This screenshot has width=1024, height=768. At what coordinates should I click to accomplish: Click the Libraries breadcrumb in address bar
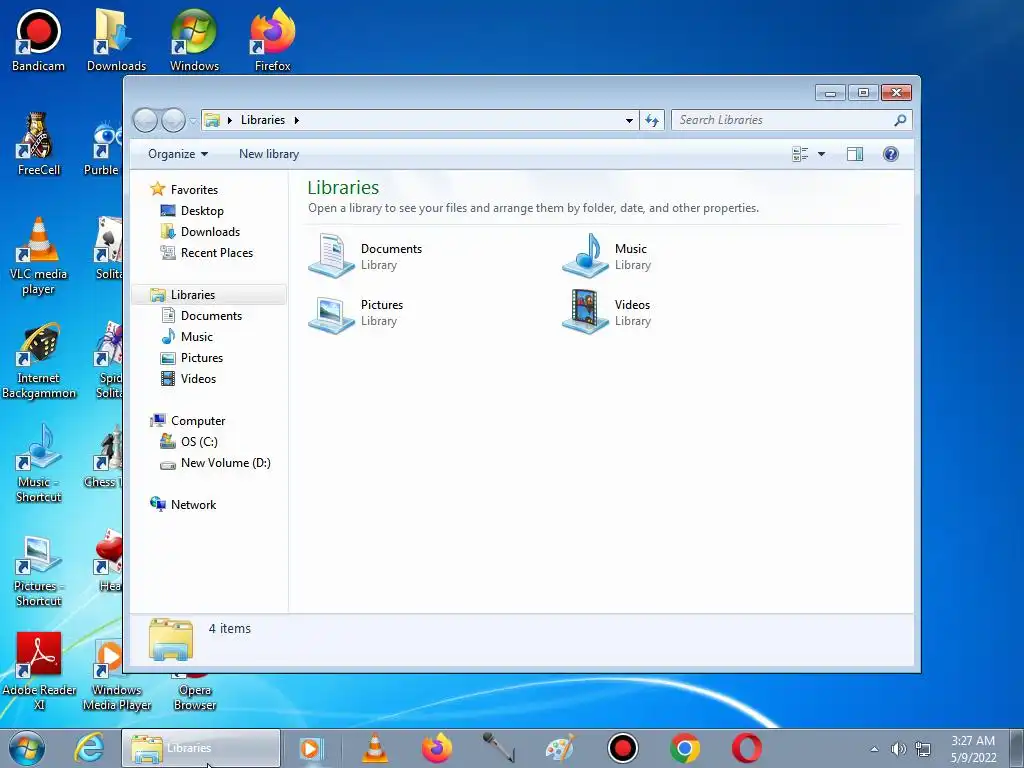click(263, 120)
